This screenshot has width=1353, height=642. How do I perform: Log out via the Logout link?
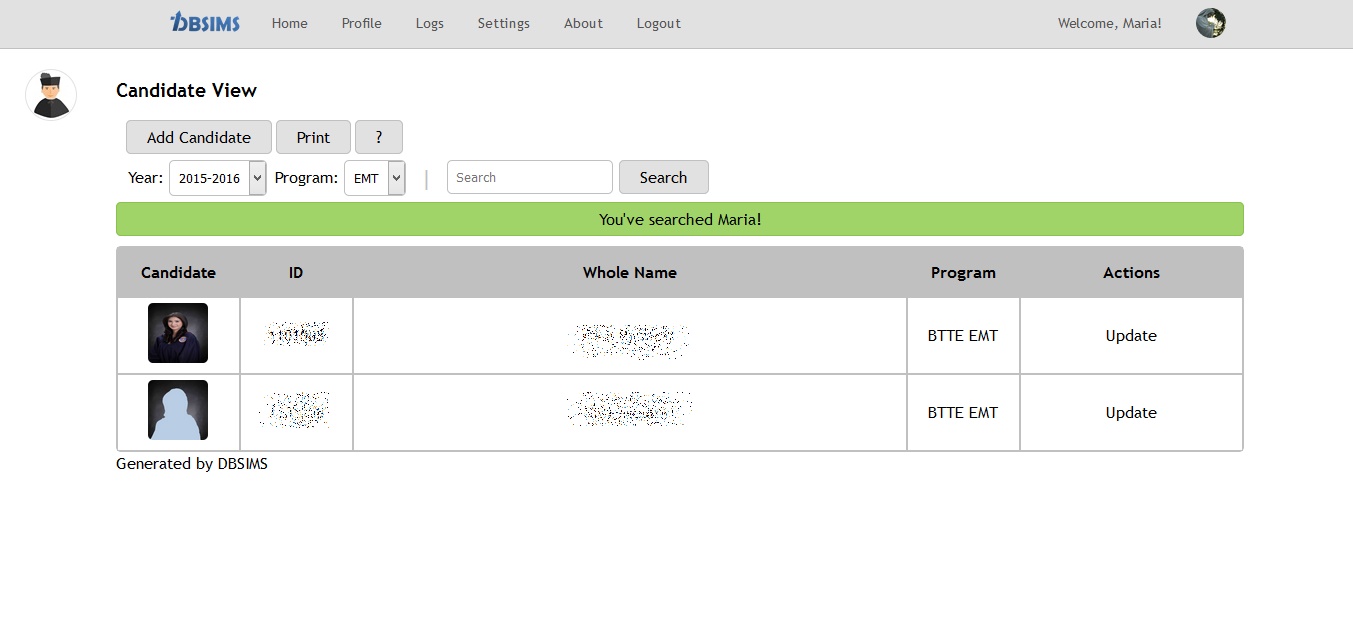coord(658,23)
